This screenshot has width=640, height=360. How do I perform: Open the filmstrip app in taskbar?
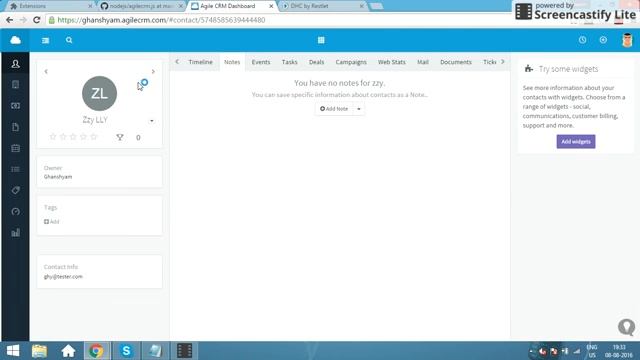tap(184, 351)
